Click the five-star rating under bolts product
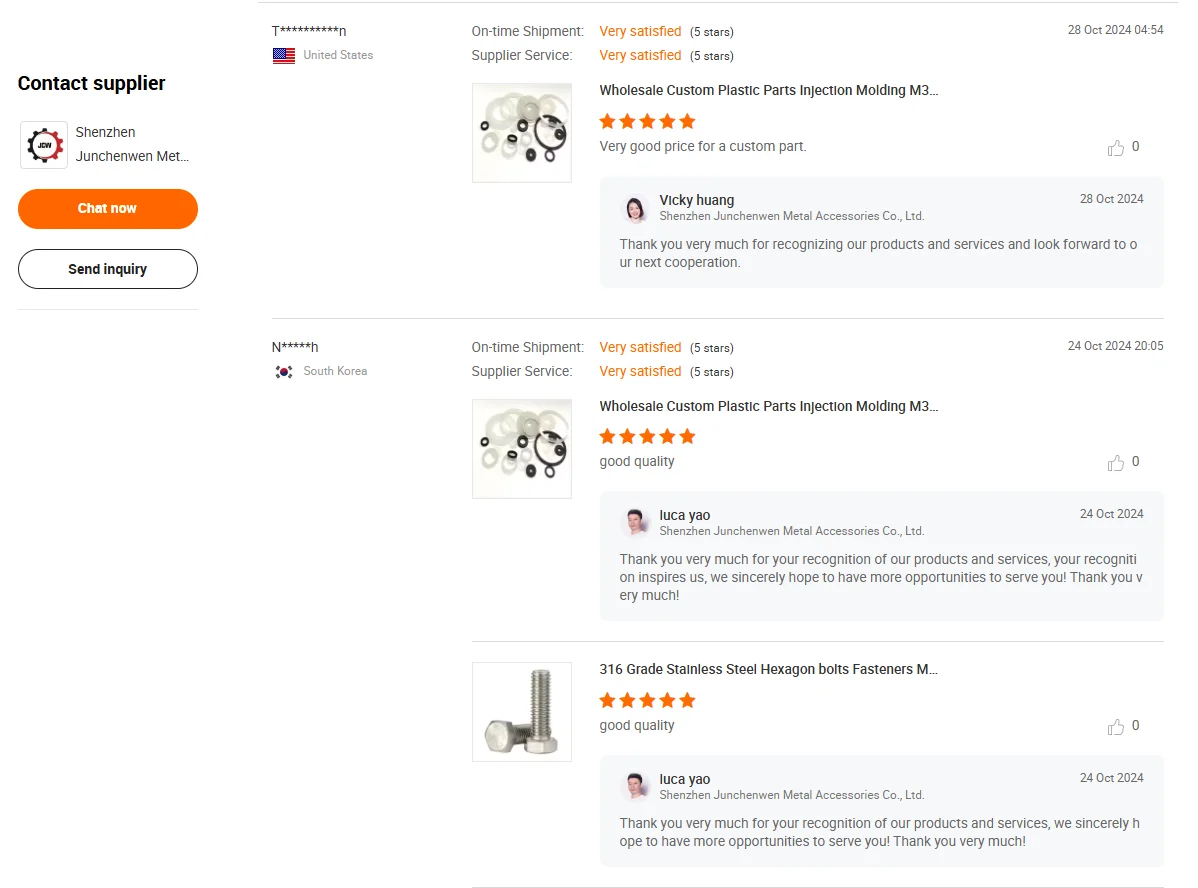Image resolution: width=1198 pixels, height=888 pixels. pos(647,700)
